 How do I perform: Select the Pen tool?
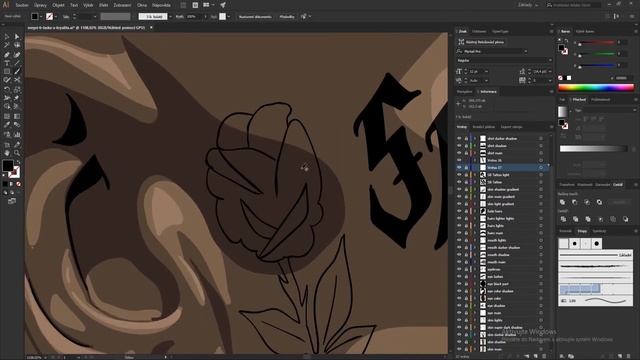[7, 54]
